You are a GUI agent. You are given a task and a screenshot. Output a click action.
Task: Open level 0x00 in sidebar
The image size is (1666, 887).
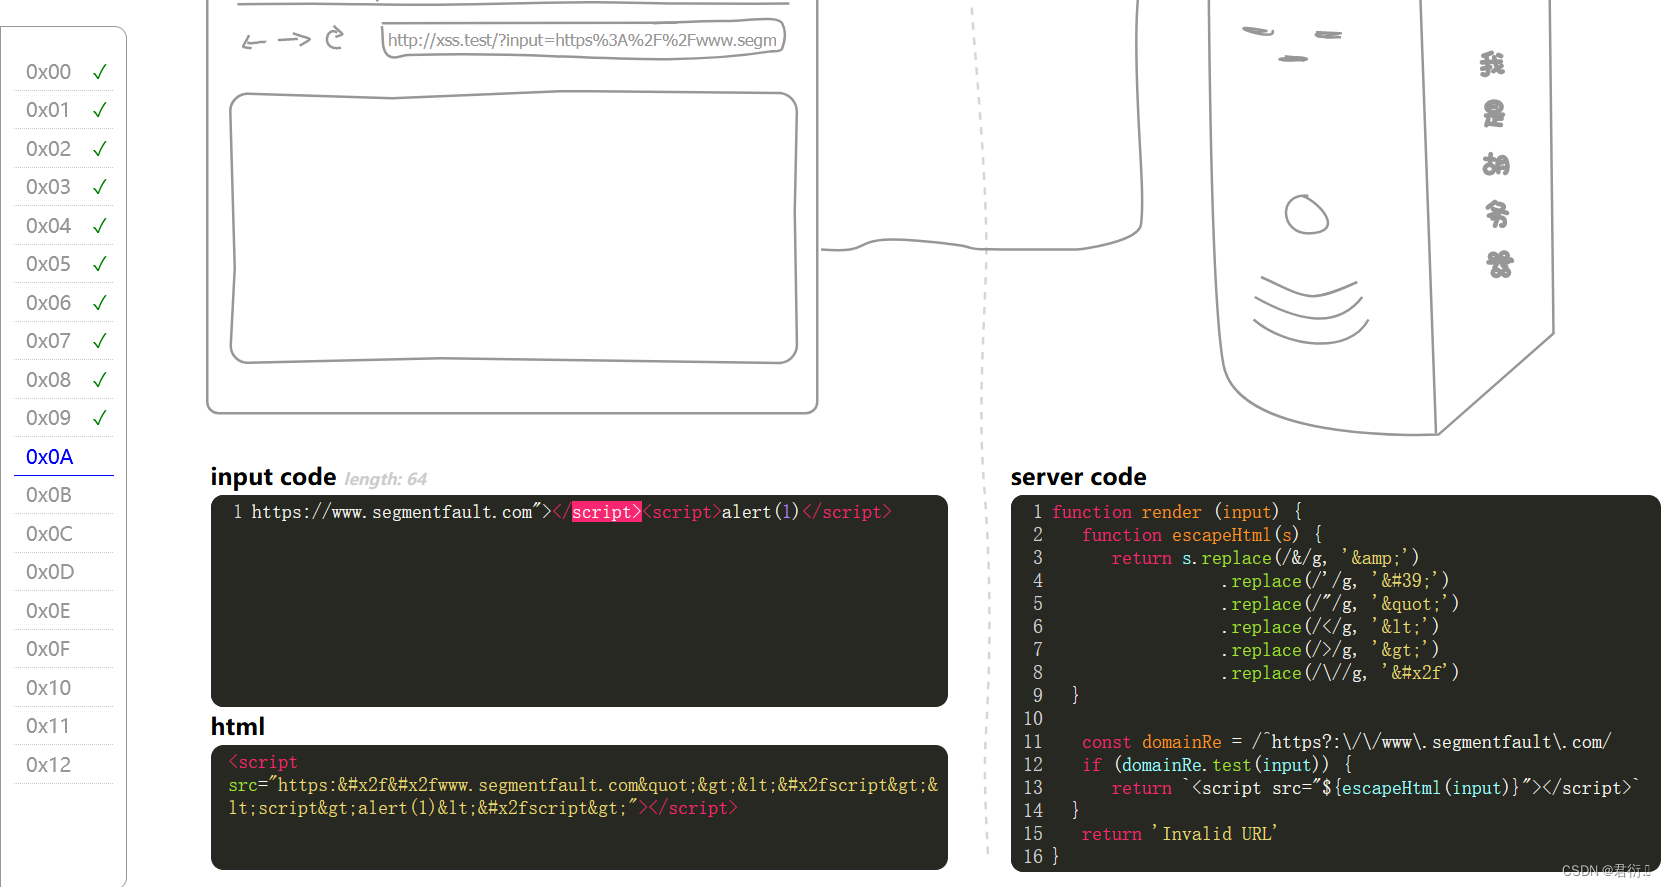64,72
